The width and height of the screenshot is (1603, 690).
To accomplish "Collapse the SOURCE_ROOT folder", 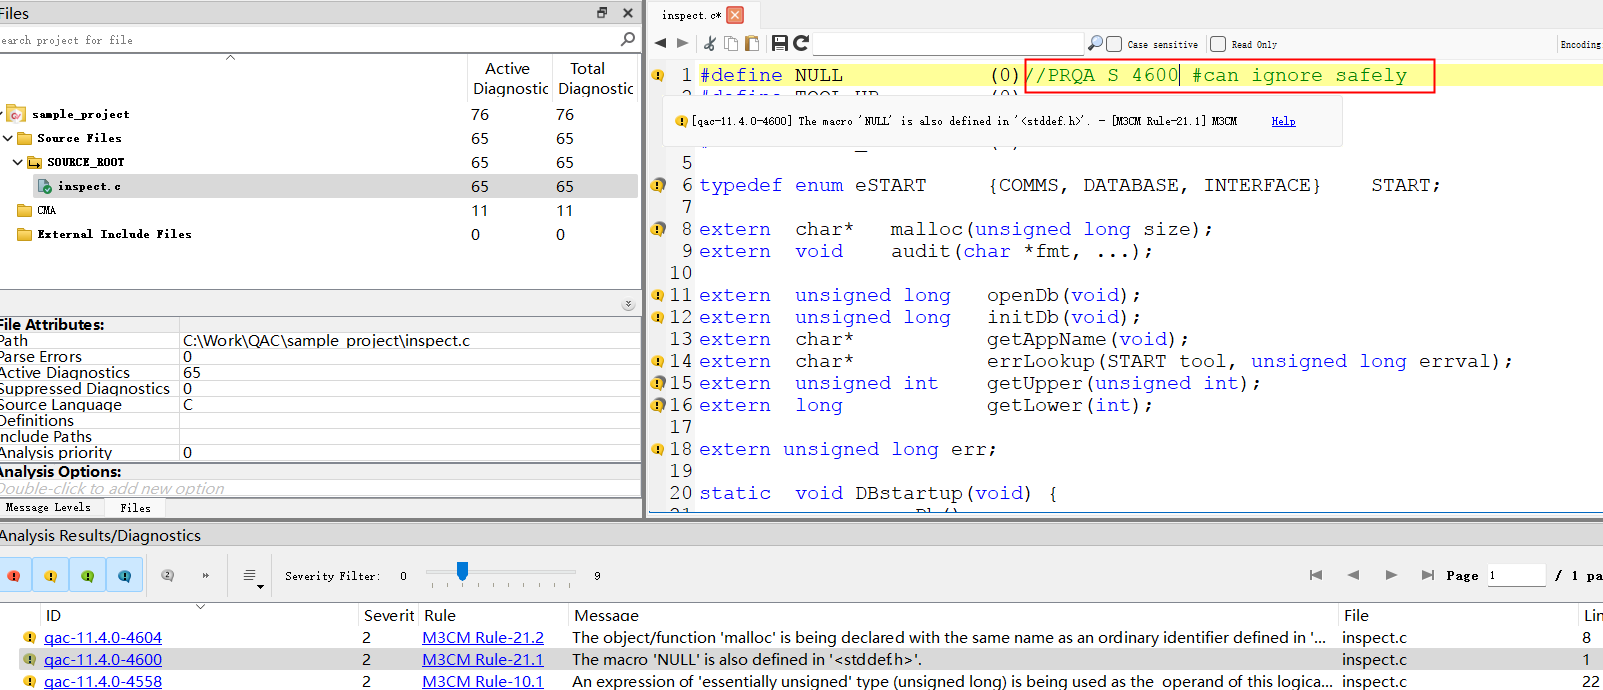I will (x=18, y=162).
